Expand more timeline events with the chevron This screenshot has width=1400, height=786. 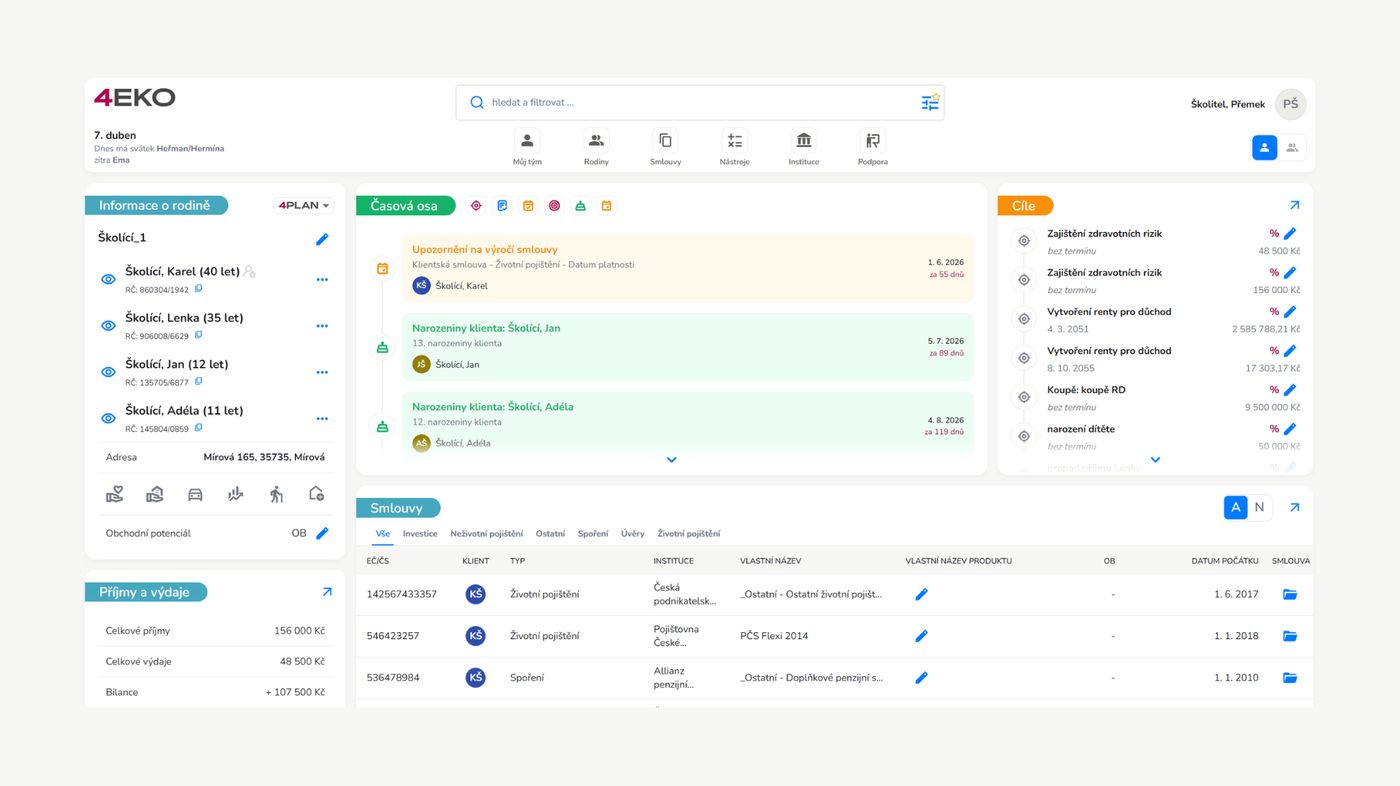tap(671, 459)
